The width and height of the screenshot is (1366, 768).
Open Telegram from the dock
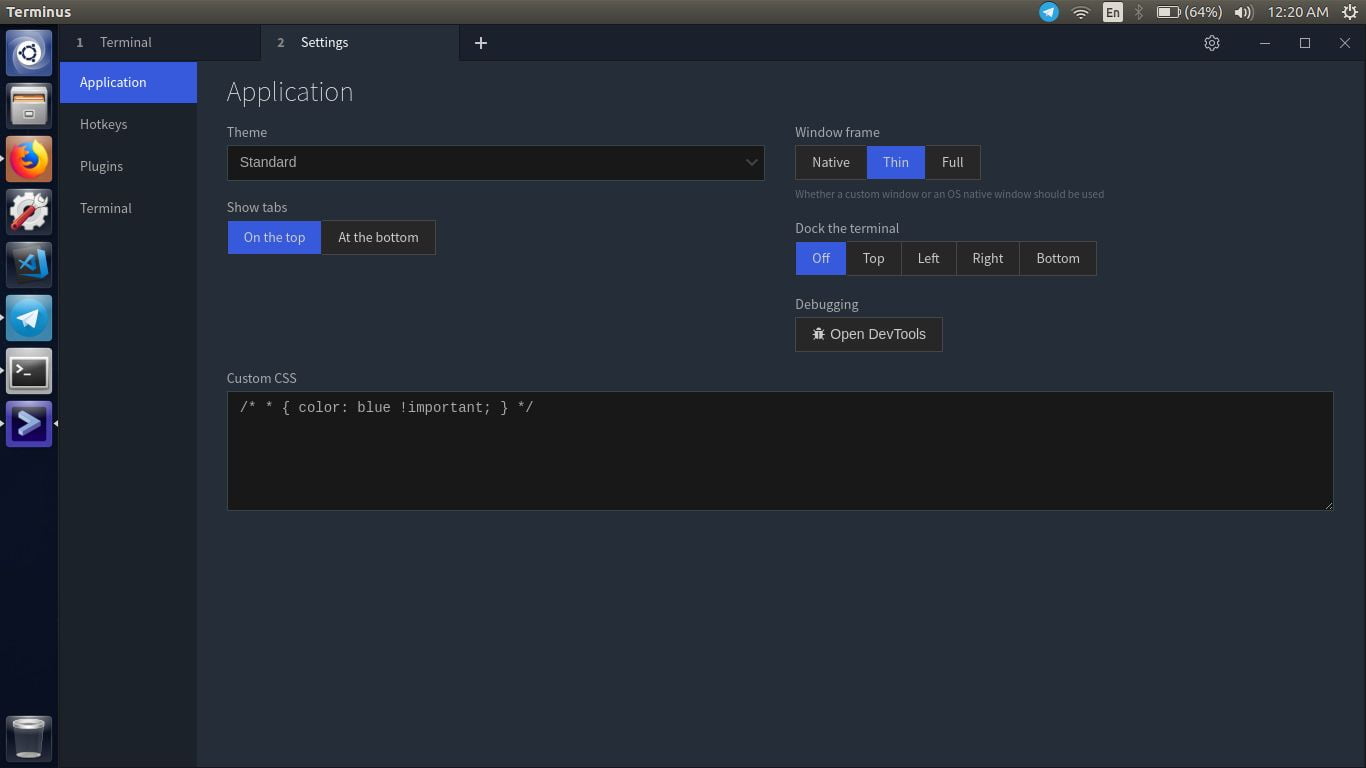pyautogui.click(x=29, y=318)
